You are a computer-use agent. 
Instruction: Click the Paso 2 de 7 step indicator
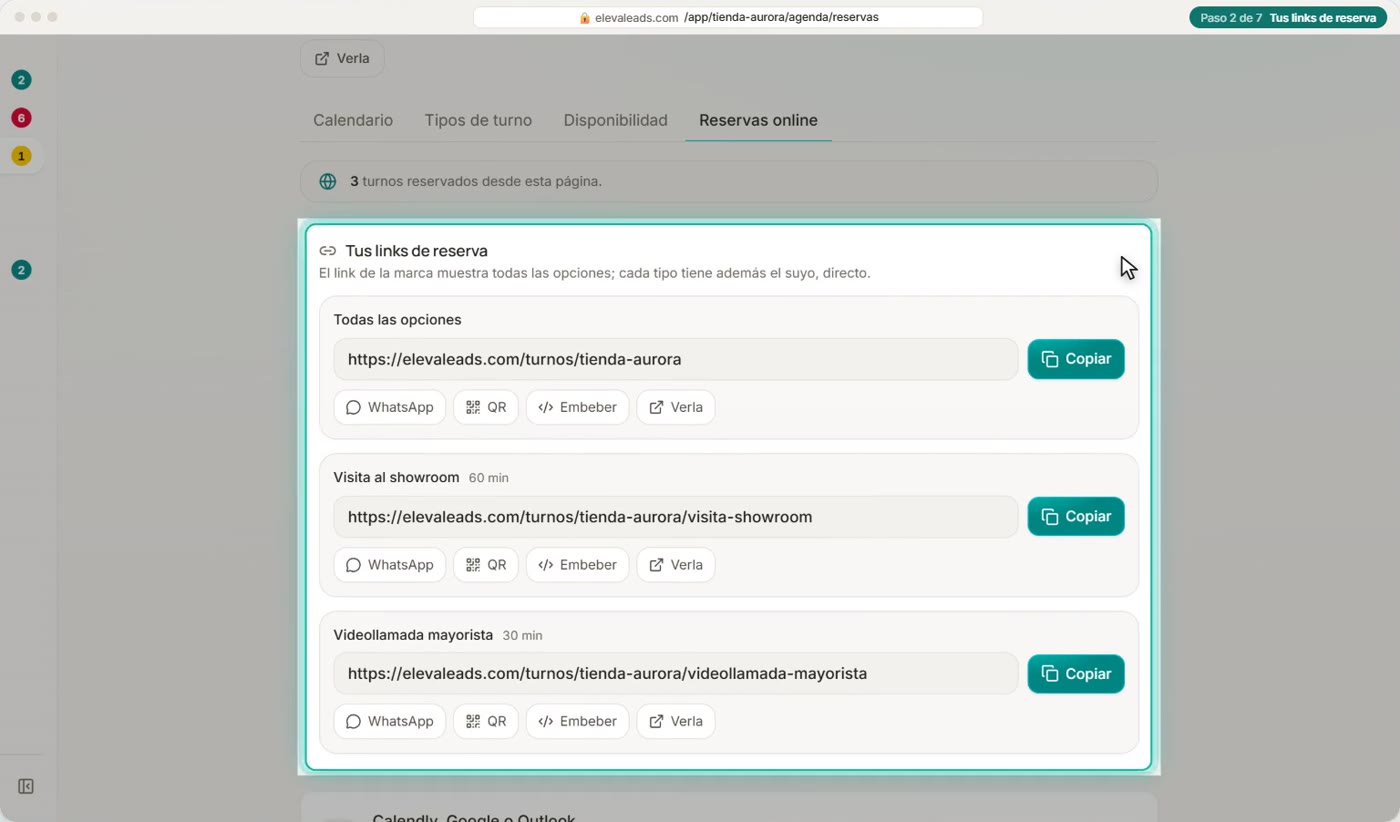pos(1288,18)
